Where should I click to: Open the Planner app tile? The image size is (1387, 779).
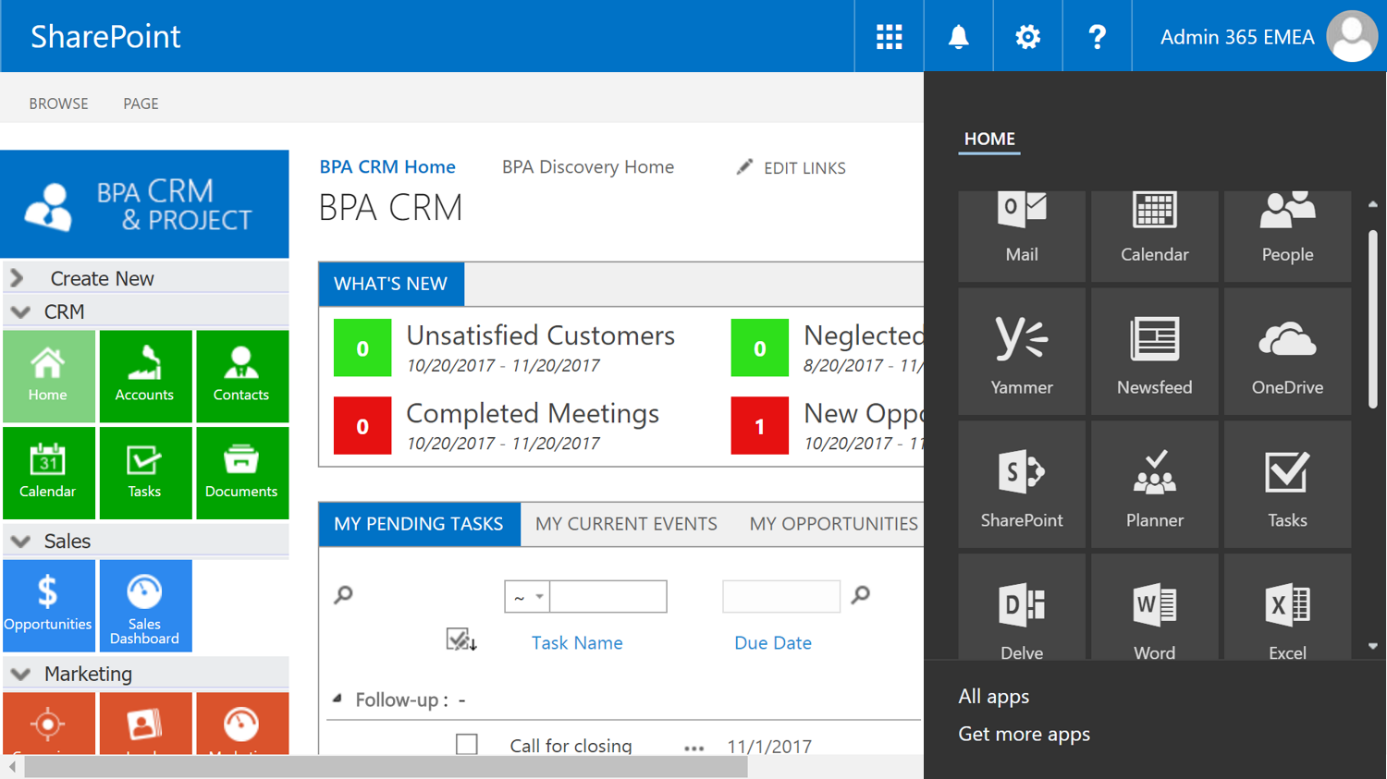point(1154,485)
